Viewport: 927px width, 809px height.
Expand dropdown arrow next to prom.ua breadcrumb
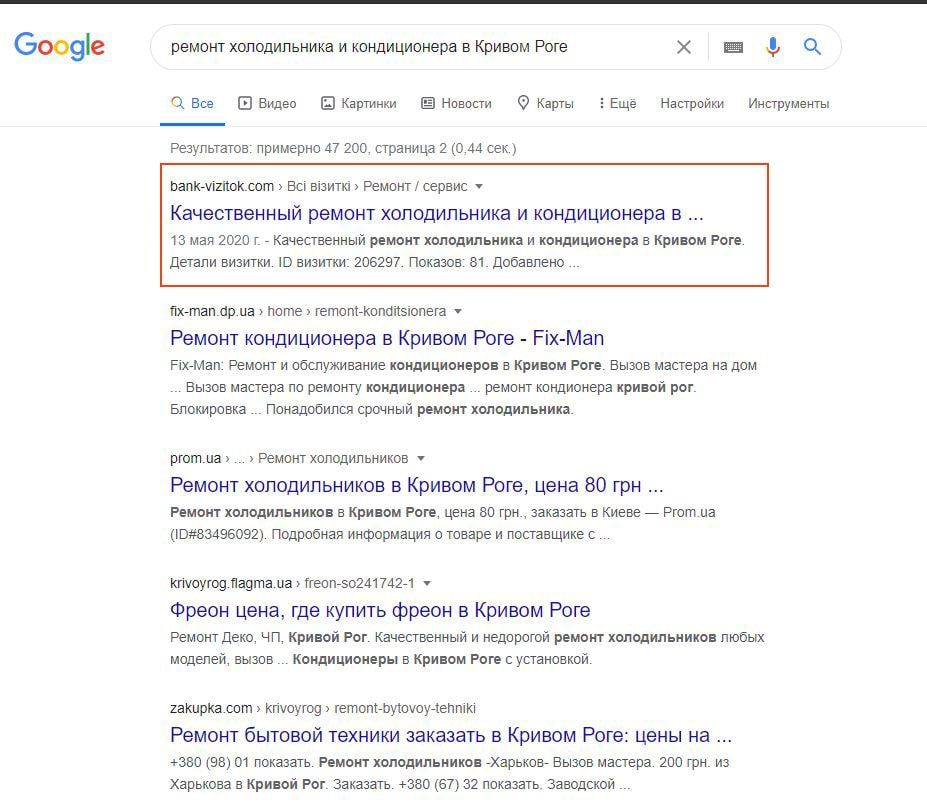421,459
